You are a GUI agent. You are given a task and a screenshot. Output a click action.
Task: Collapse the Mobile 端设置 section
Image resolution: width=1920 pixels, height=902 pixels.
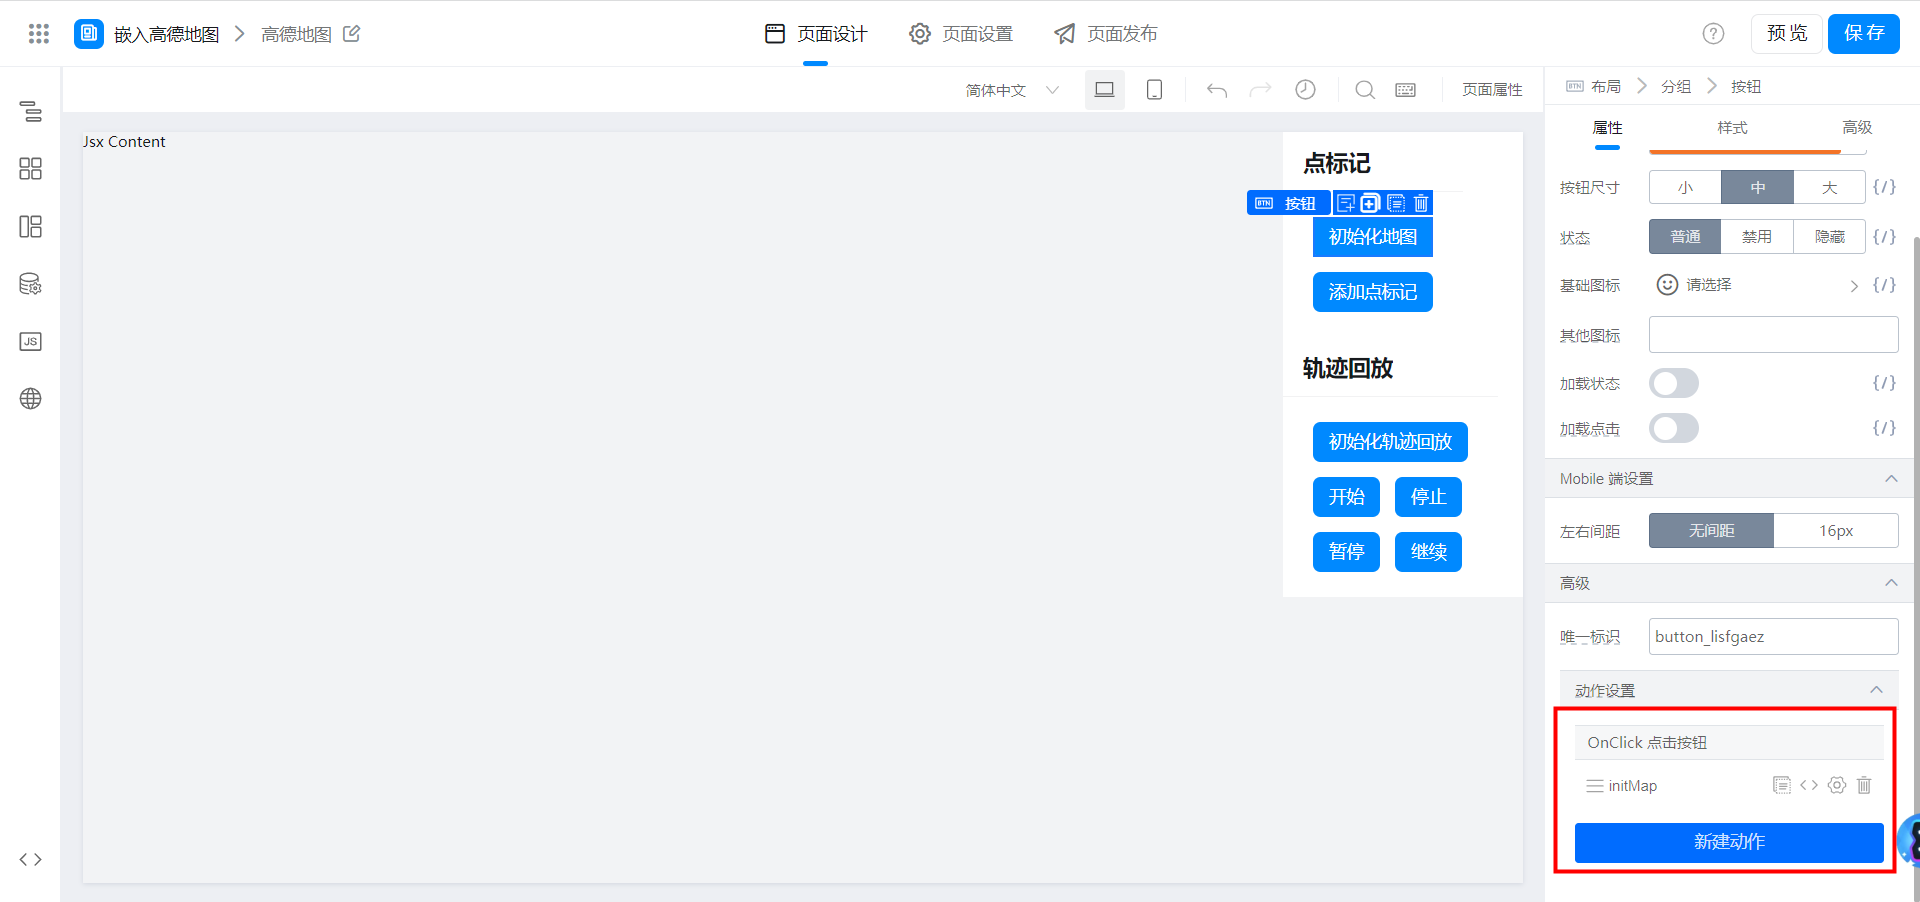click(1890, 479)
